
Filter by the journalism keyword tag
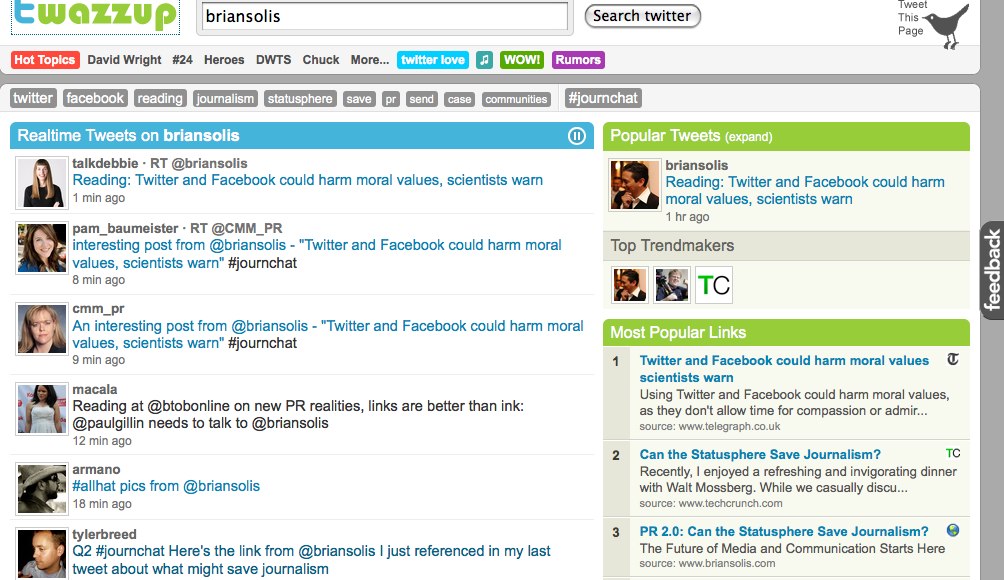coord(225,99)
